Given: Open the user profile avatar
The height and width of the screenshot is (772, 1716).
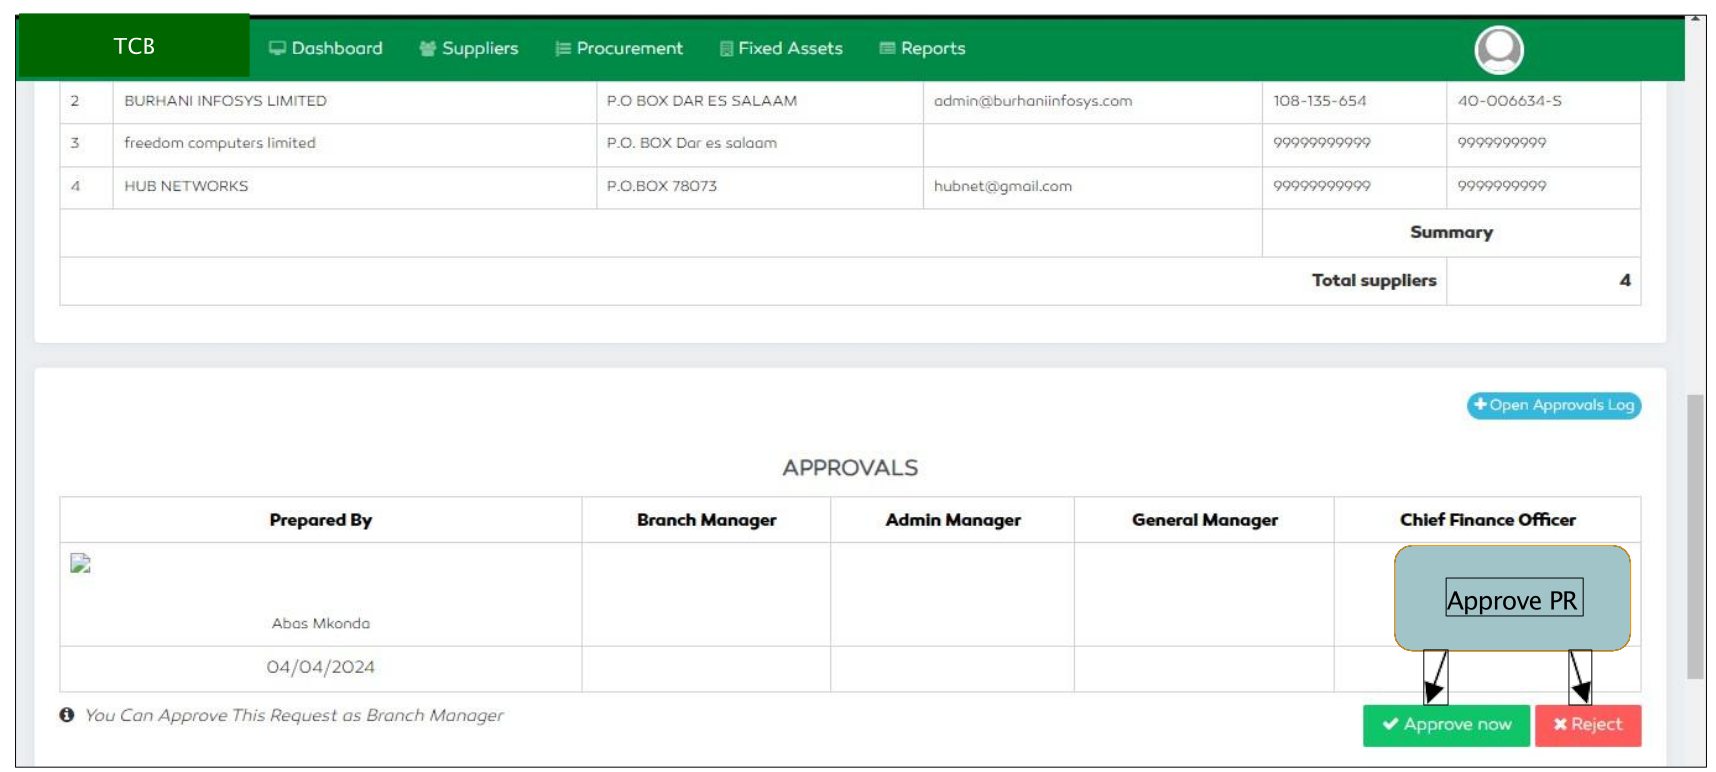Looking at the screenshot, I should click(1499, 49).
